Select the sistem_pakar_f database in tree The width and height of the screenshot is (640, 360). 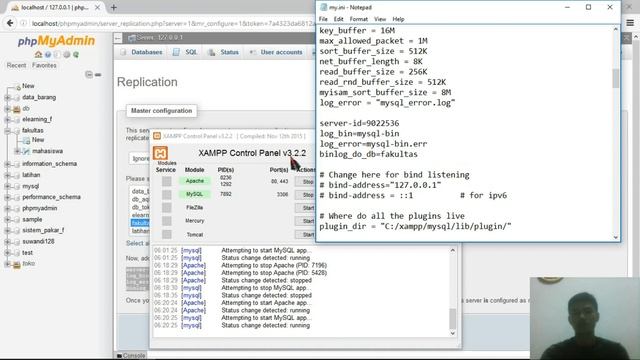point(43,230)
